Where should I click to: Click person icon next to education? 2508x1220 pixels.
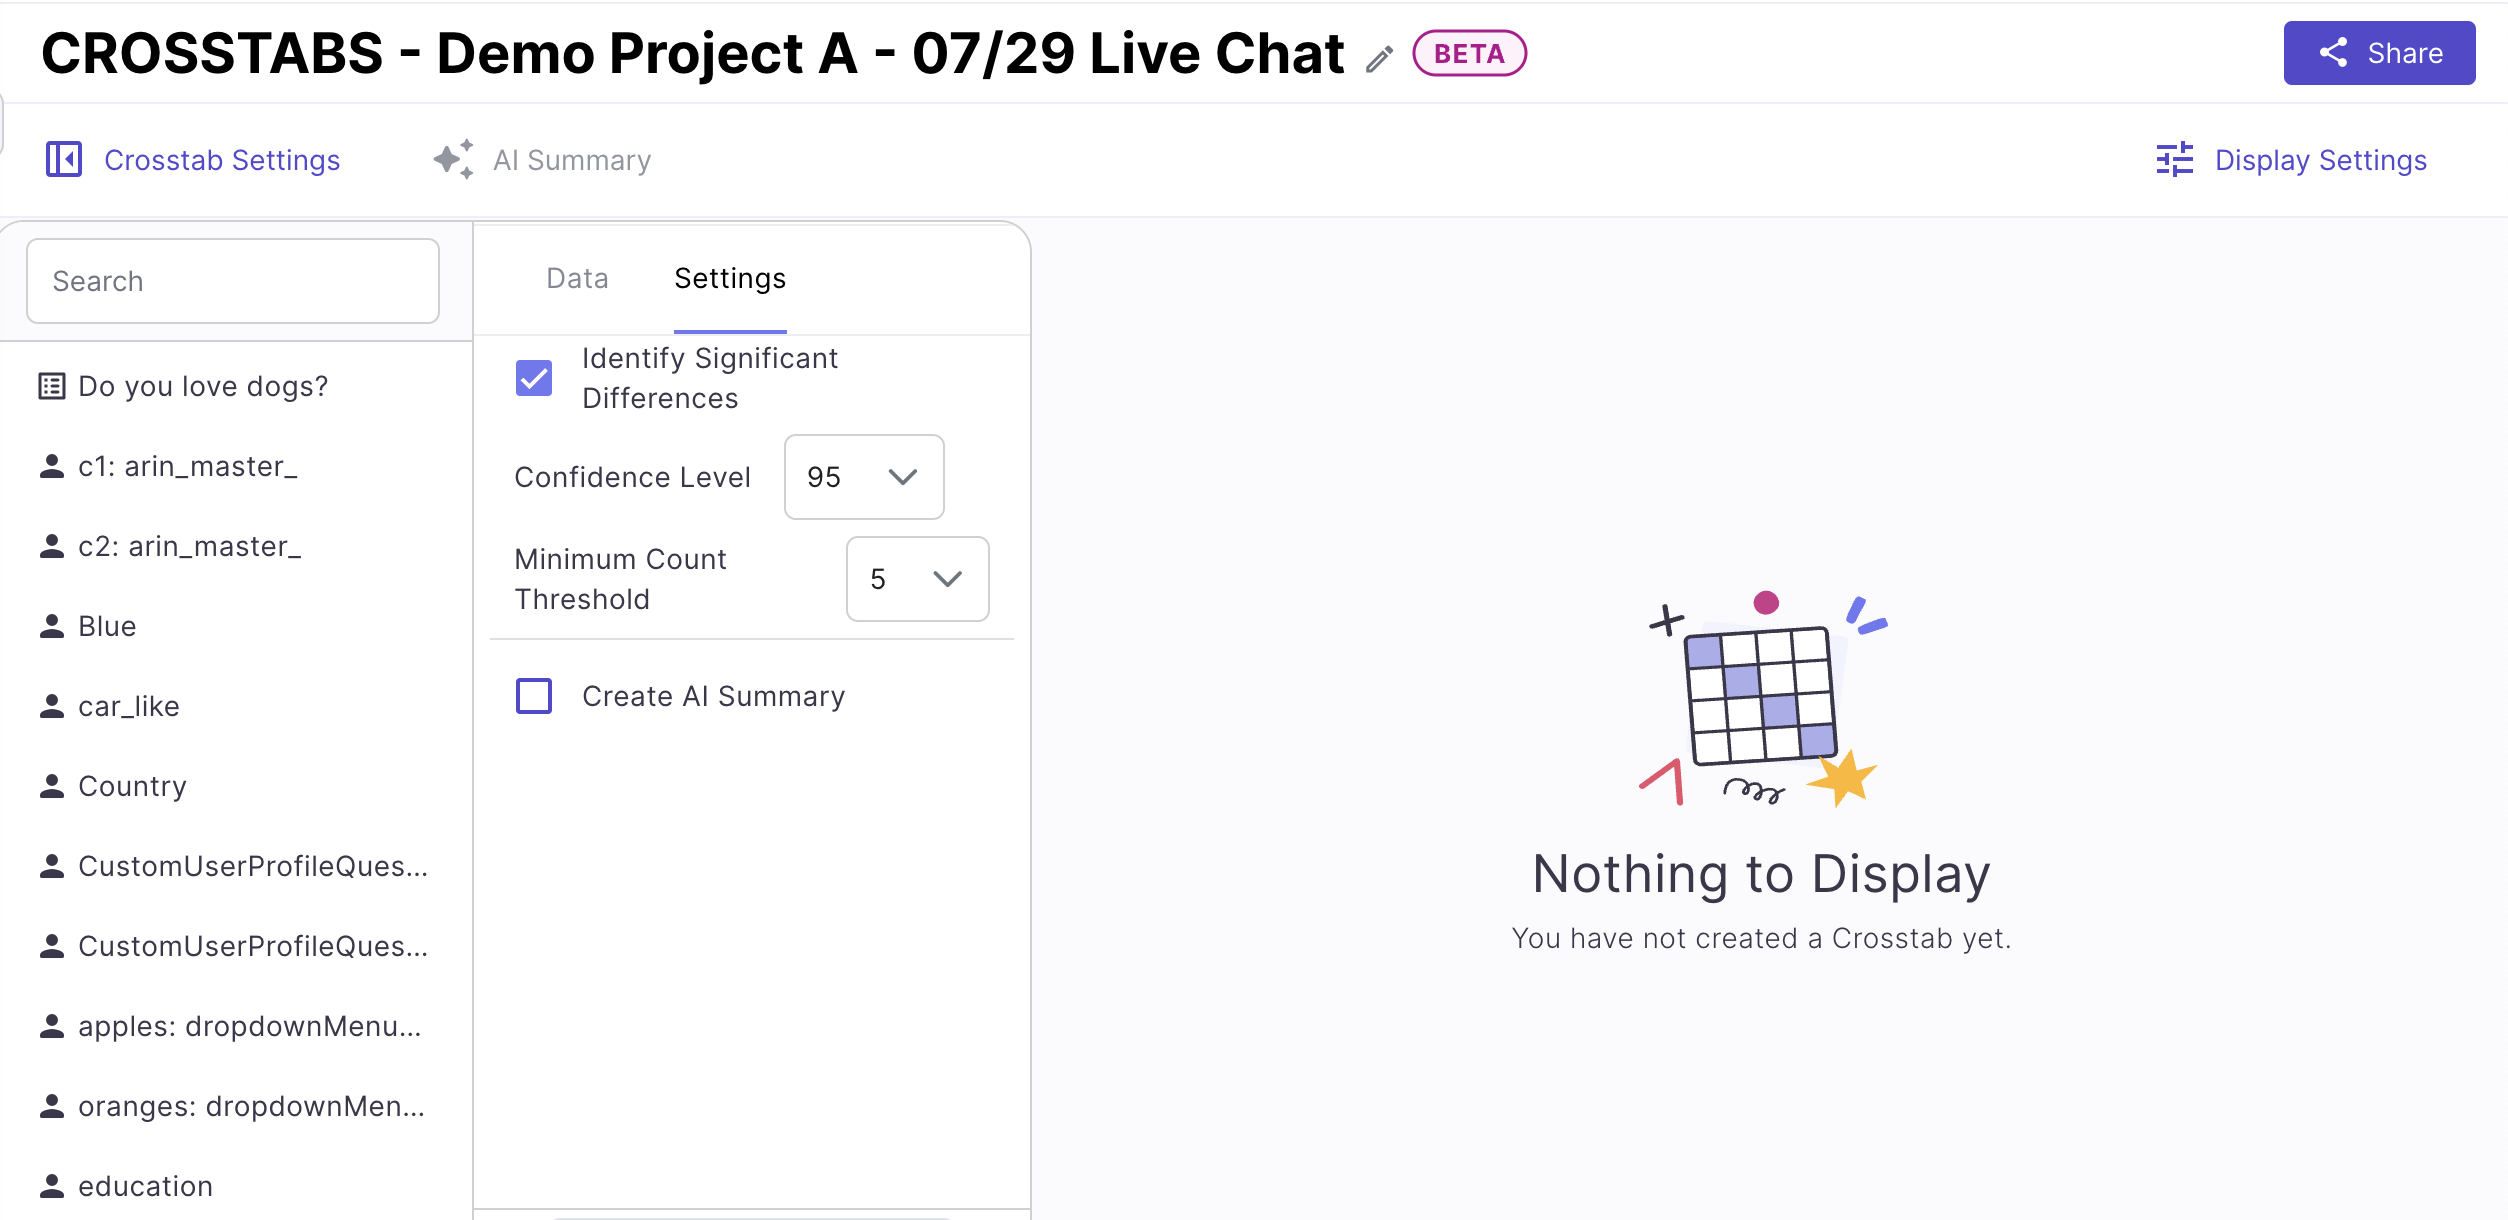[x=52, y=1186]
